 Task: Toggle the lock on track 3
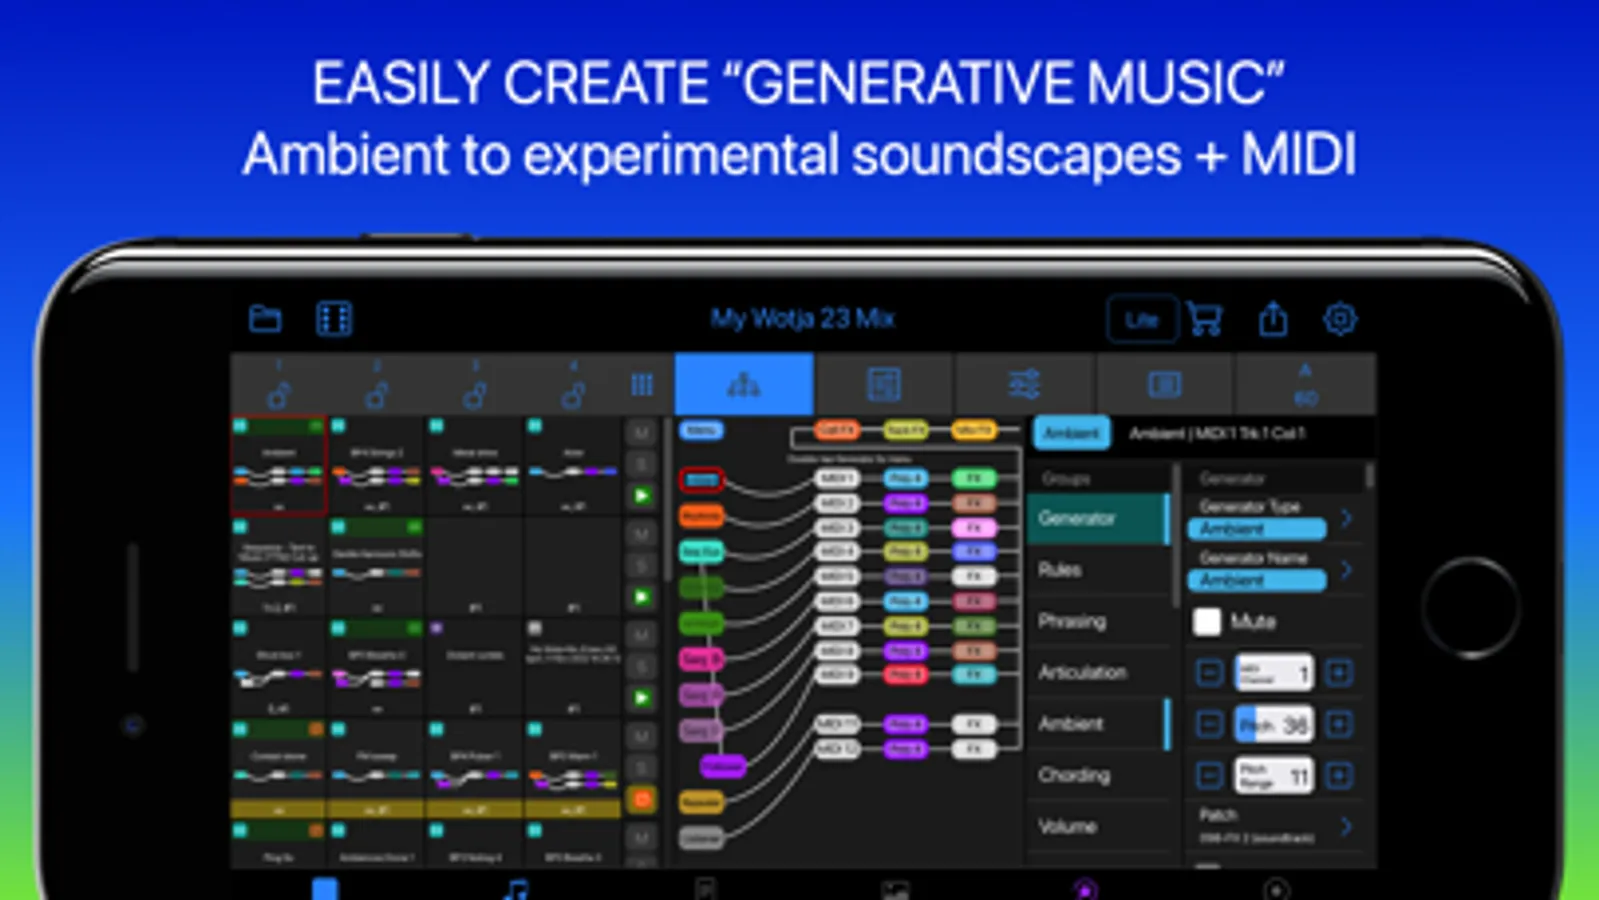click(x=475, y=394)
